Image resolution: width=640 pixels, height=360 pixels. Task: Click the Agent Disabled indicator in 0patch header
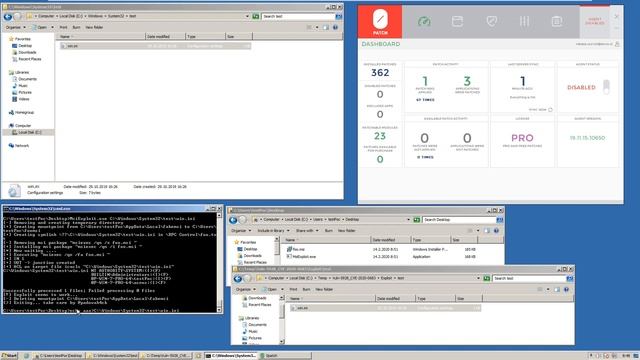[595, 21]
